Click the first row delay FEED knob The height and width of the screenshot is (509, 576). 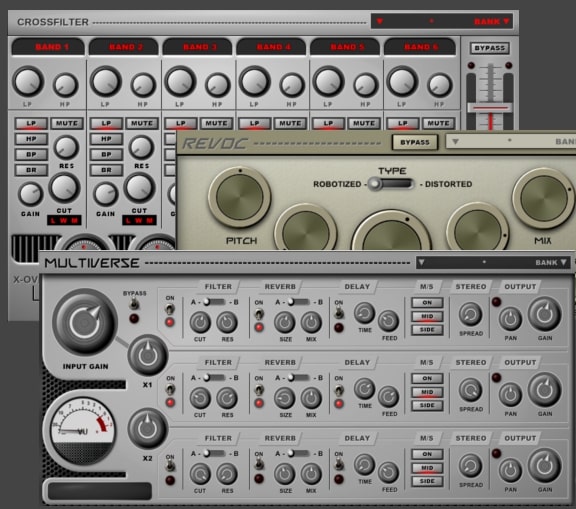tap(389, 321)
